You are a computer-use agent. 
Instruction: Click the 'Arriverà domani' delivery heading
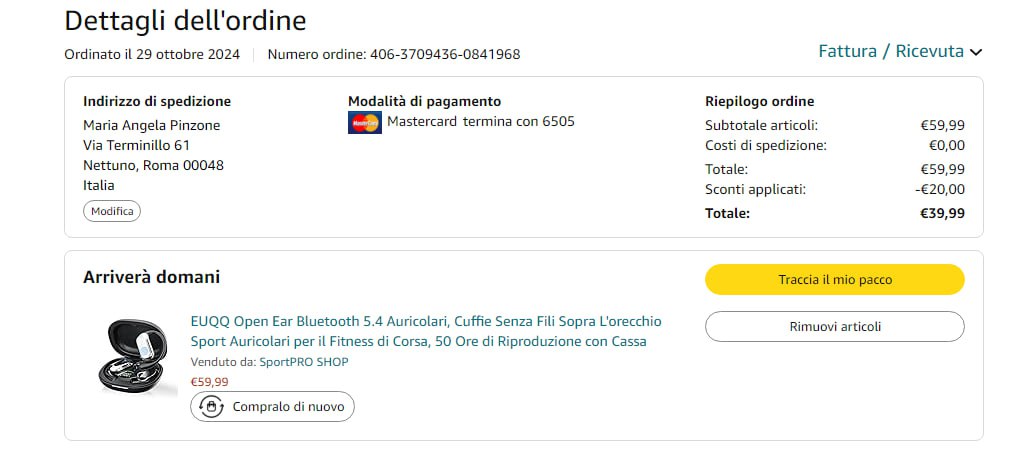pyautogui.click(x=151, y=277)
